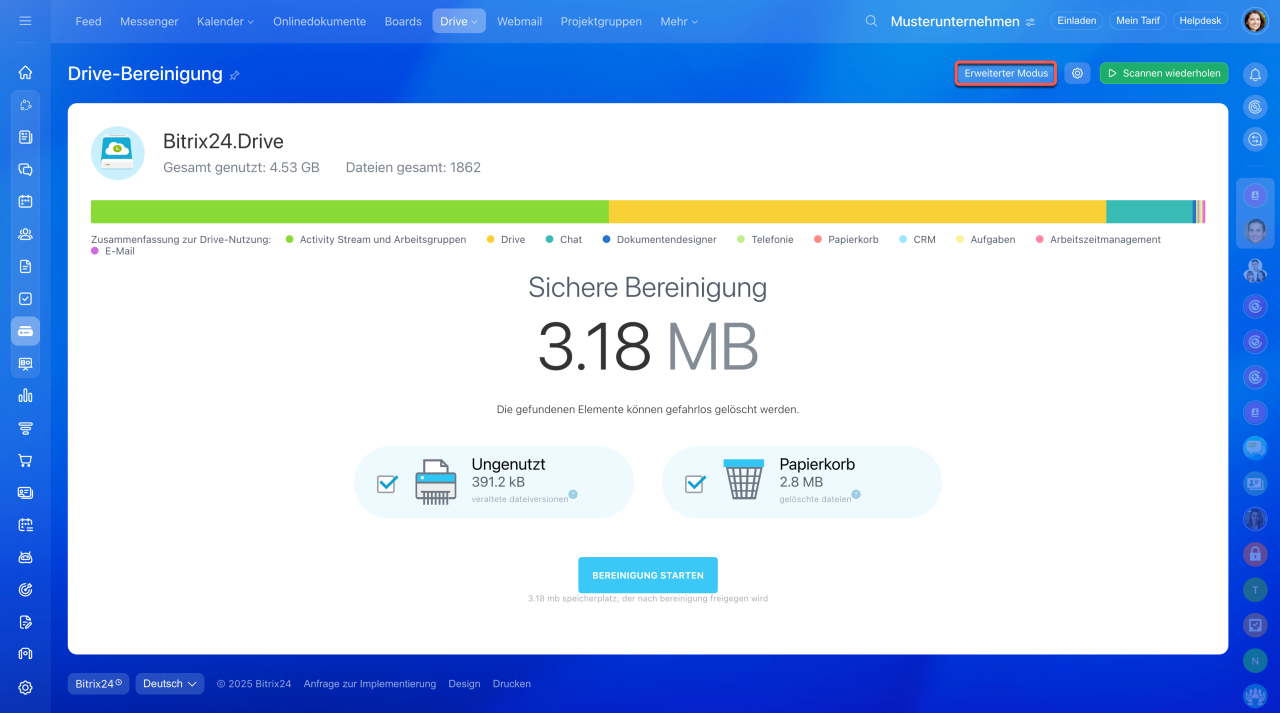Open the lock icon in the right panel
This screenshot has width=1280, height=713.
click(x=1255, y=553)
